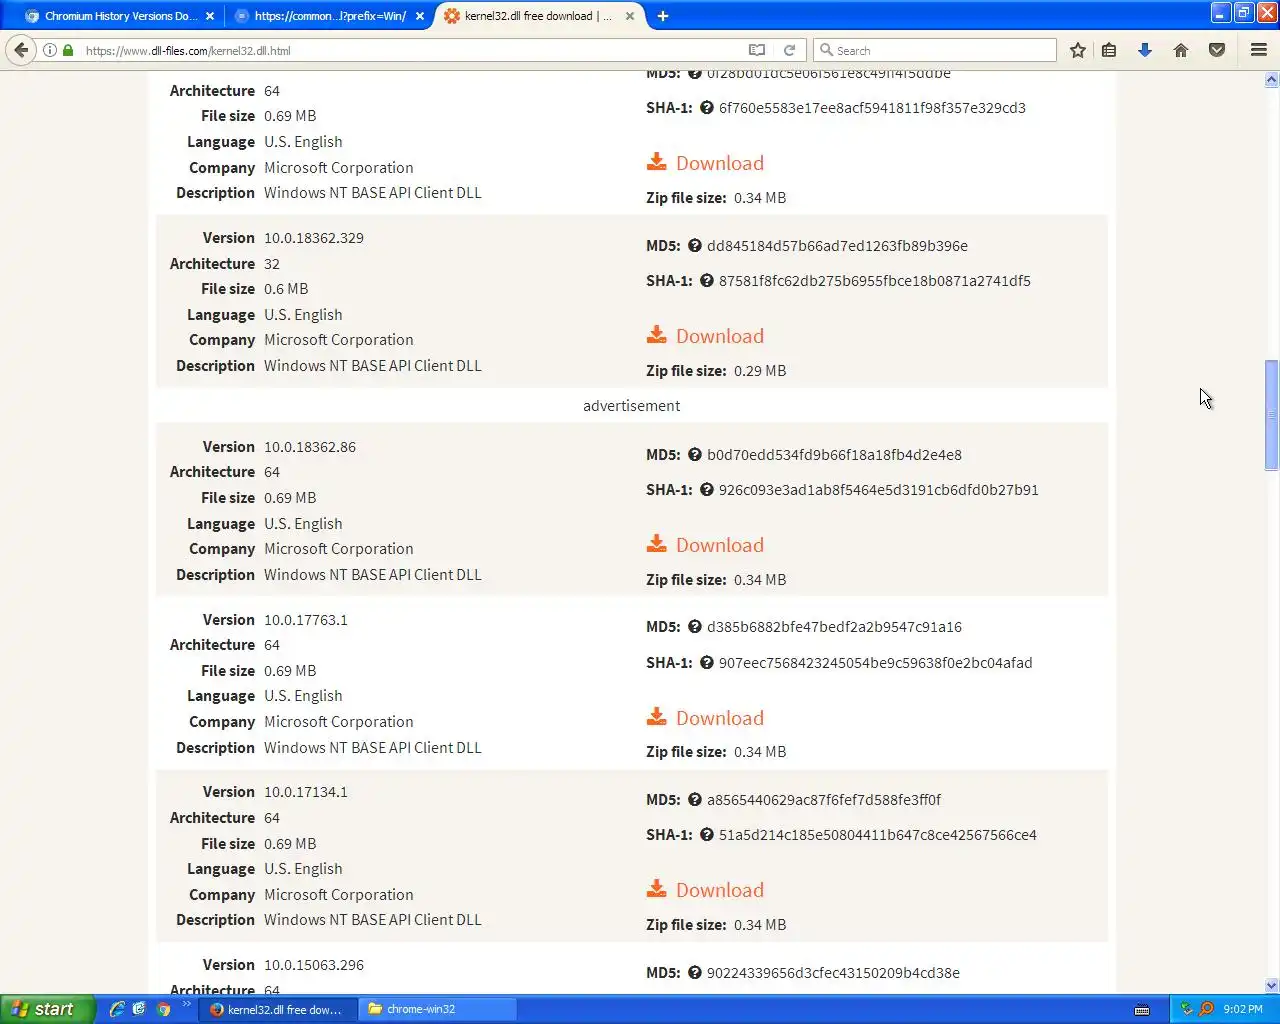The height and width of the screenshot is (1024, 1280).
Task: Reload the current page
Action: 789,50
